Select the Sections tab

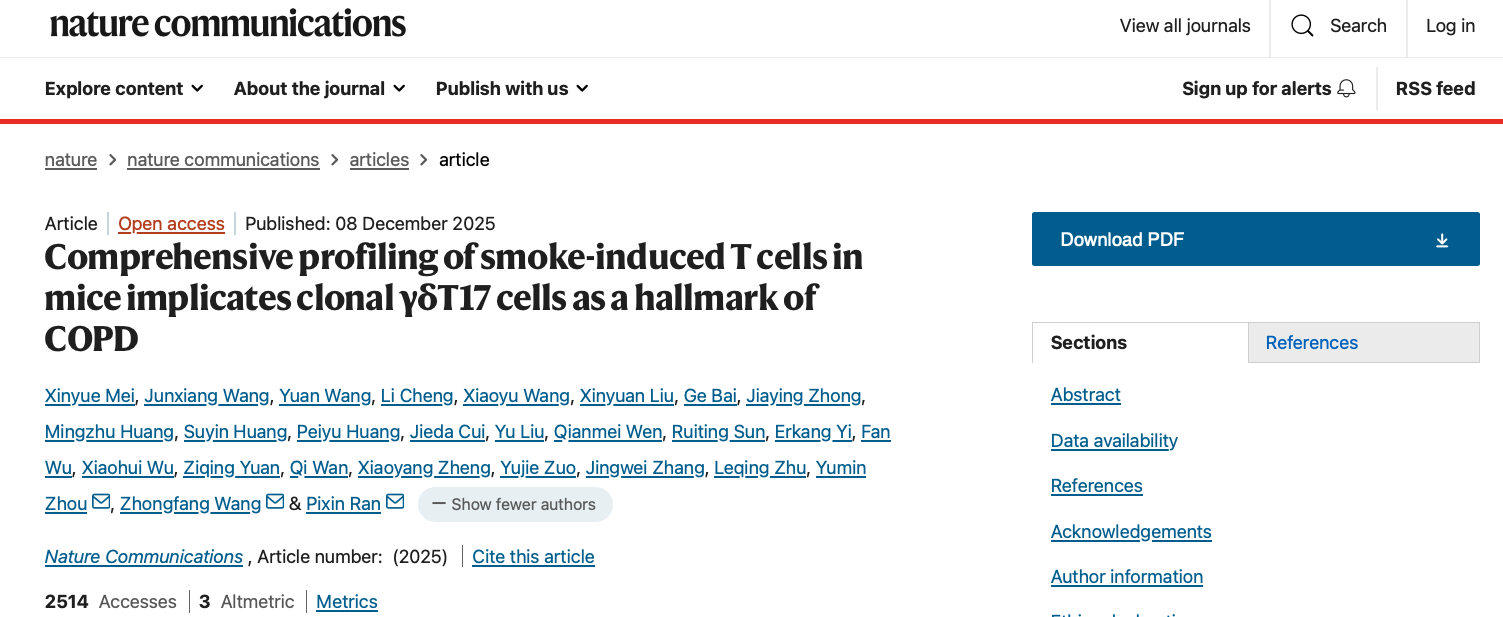click(x=1088, y=342)
